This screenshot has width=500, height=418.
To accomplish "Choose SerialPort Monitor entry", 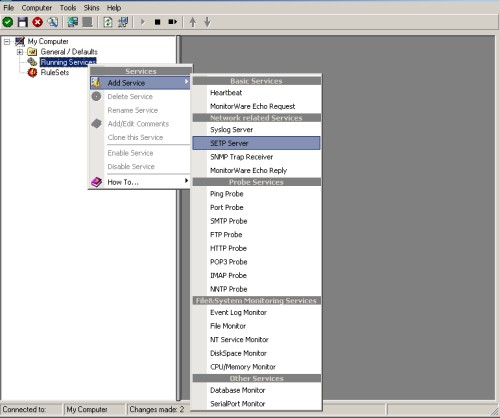I will pyautogui.click(x=256, y=404).
